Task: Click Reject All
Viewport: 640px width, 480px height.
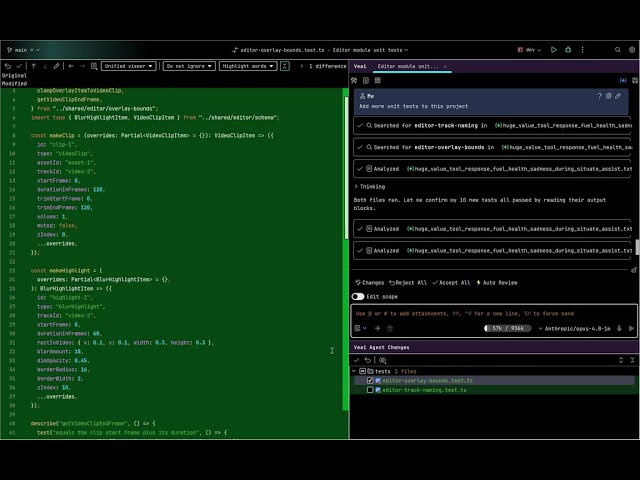Action: coord(408,282)
